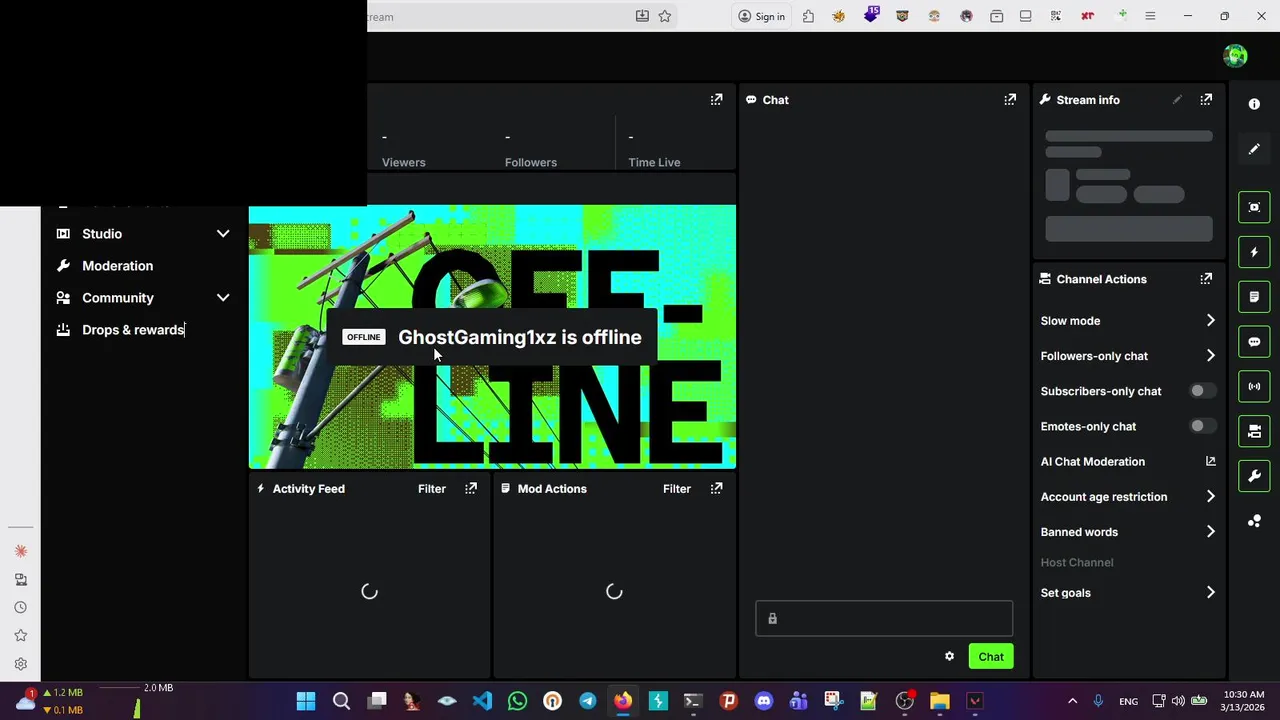Open Discord from the taskbar

764,701
